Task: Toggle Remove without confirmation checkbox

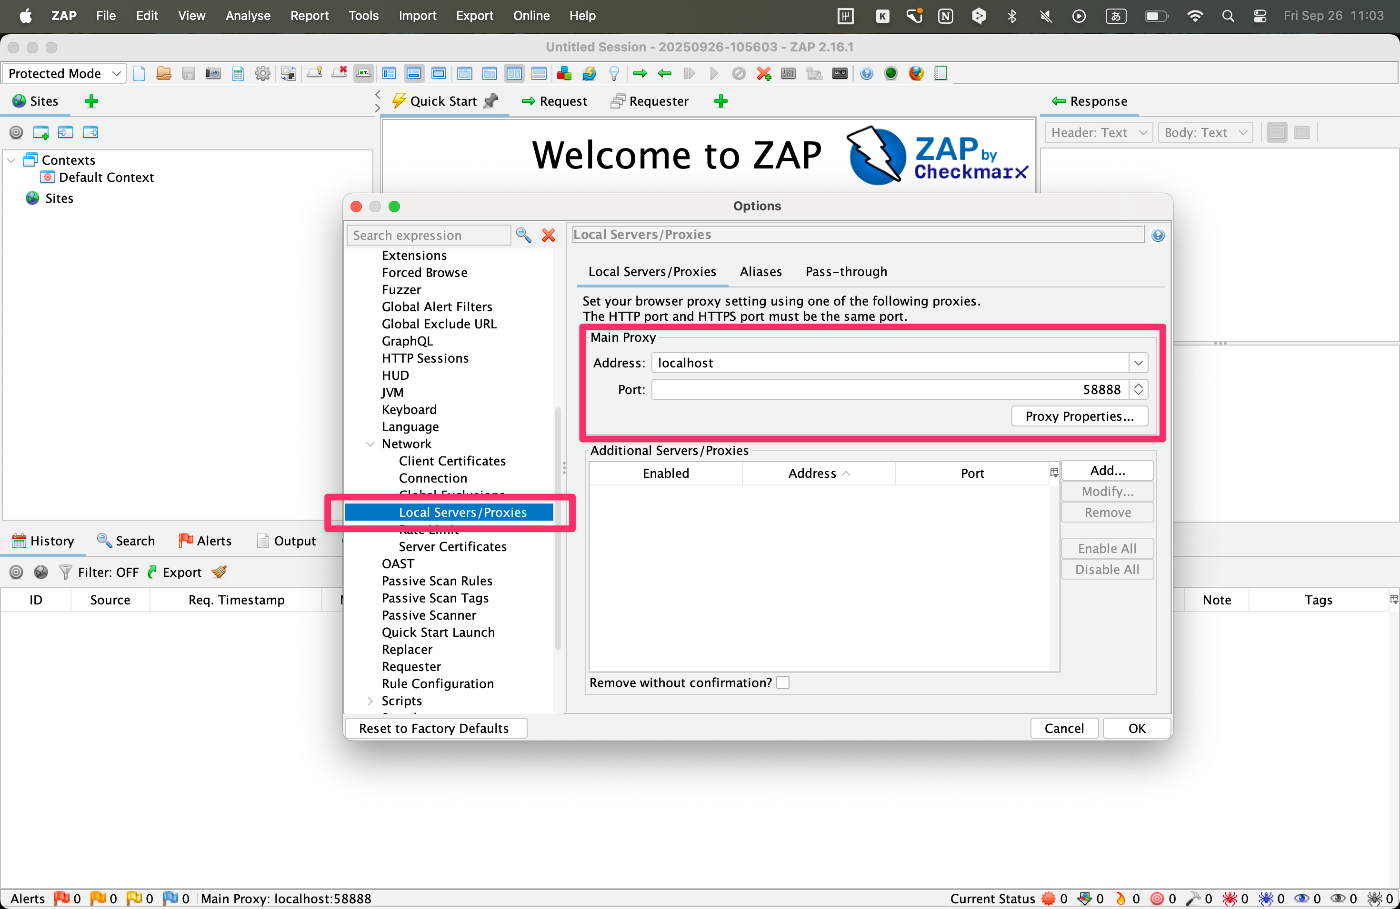Action: tap(783, 683)
